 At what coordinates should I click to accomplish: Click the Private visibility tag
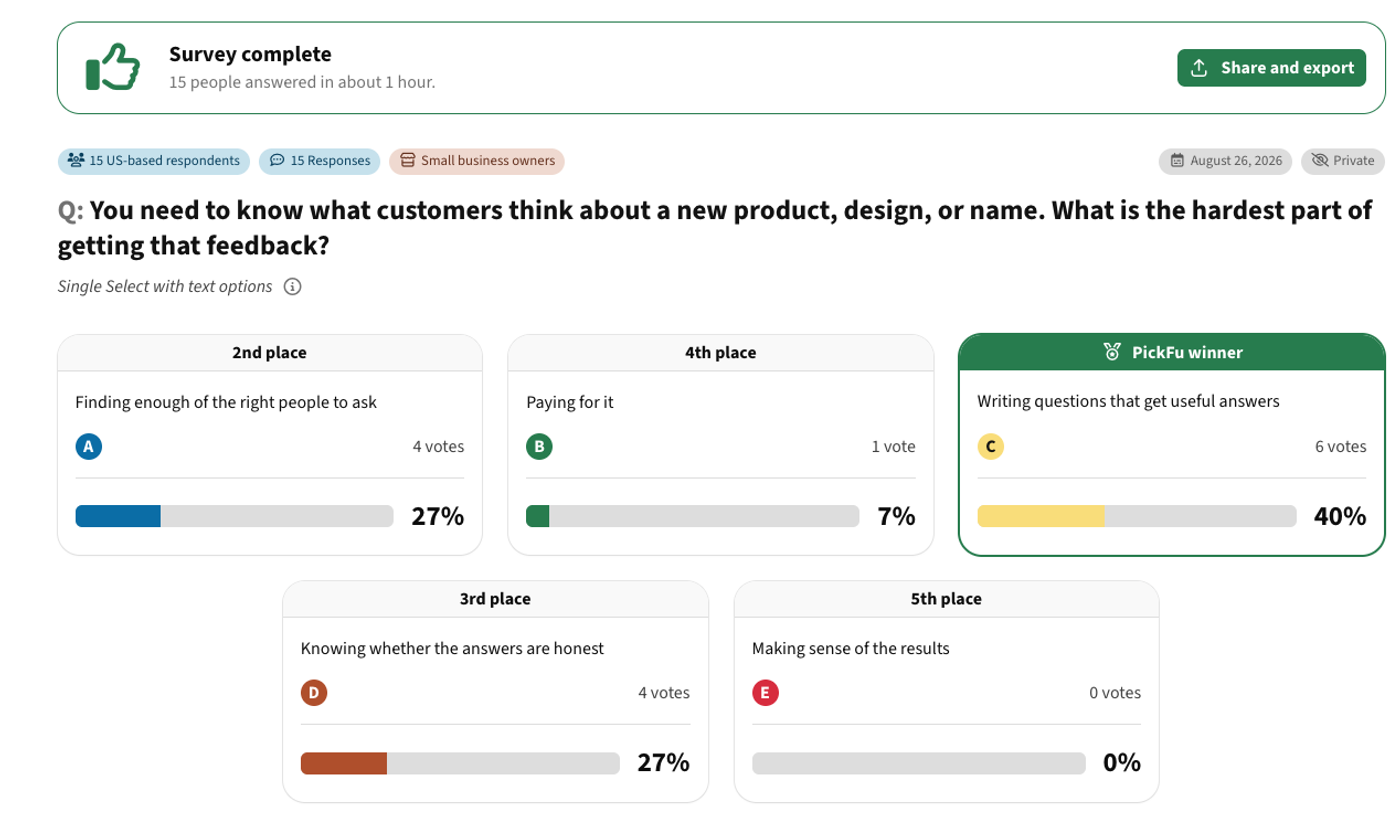pos(1343,160)
